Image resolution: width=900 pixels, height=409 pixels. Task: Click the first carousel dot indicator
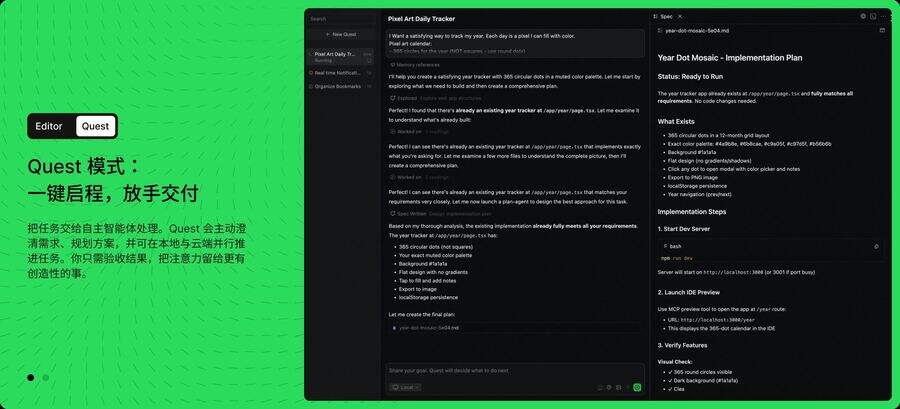pyautogui.click(x=31, y=378)
